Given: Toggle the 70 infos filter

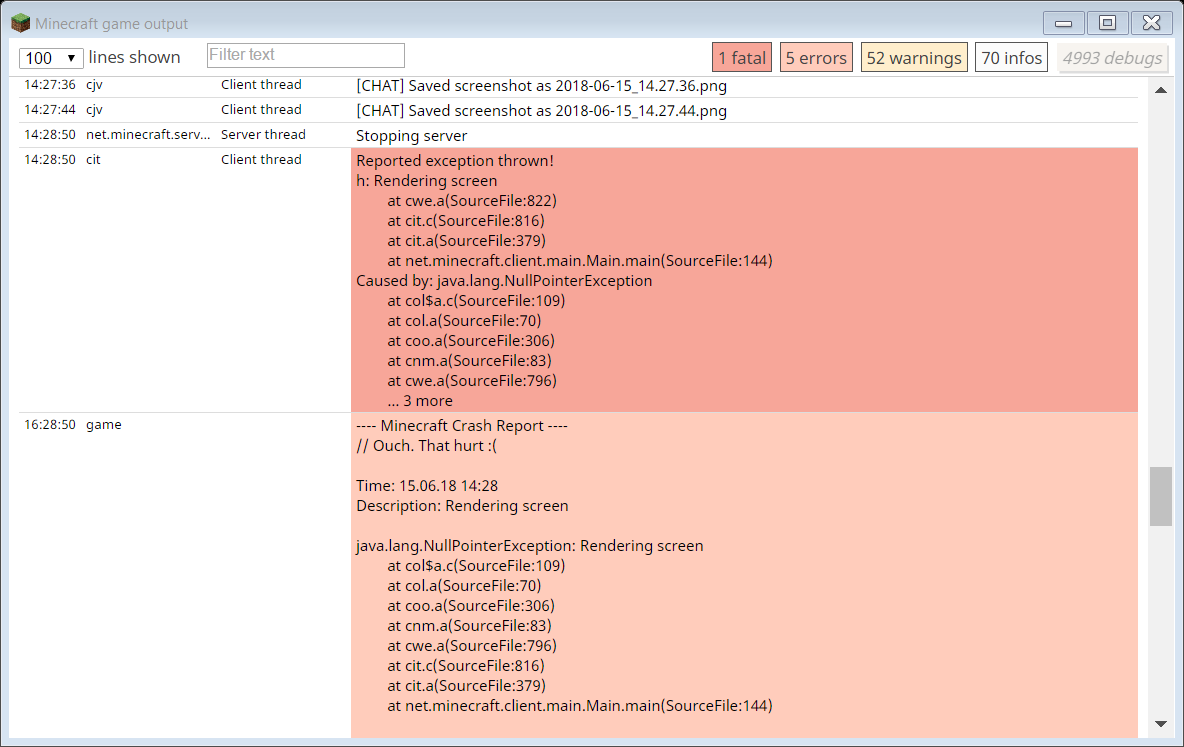Looking at the screenshot, I should (x=1011, y=57).
